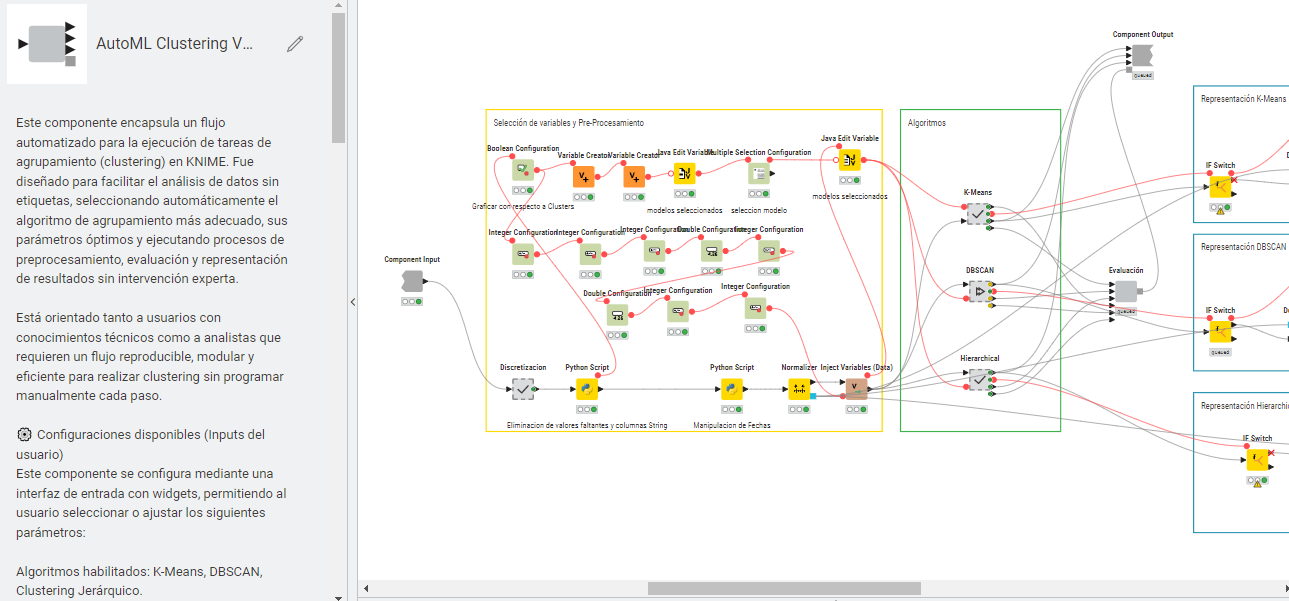This screenshot has height=601, width=1289.
Task: Select the Component Input node
Action: [411, 279]
